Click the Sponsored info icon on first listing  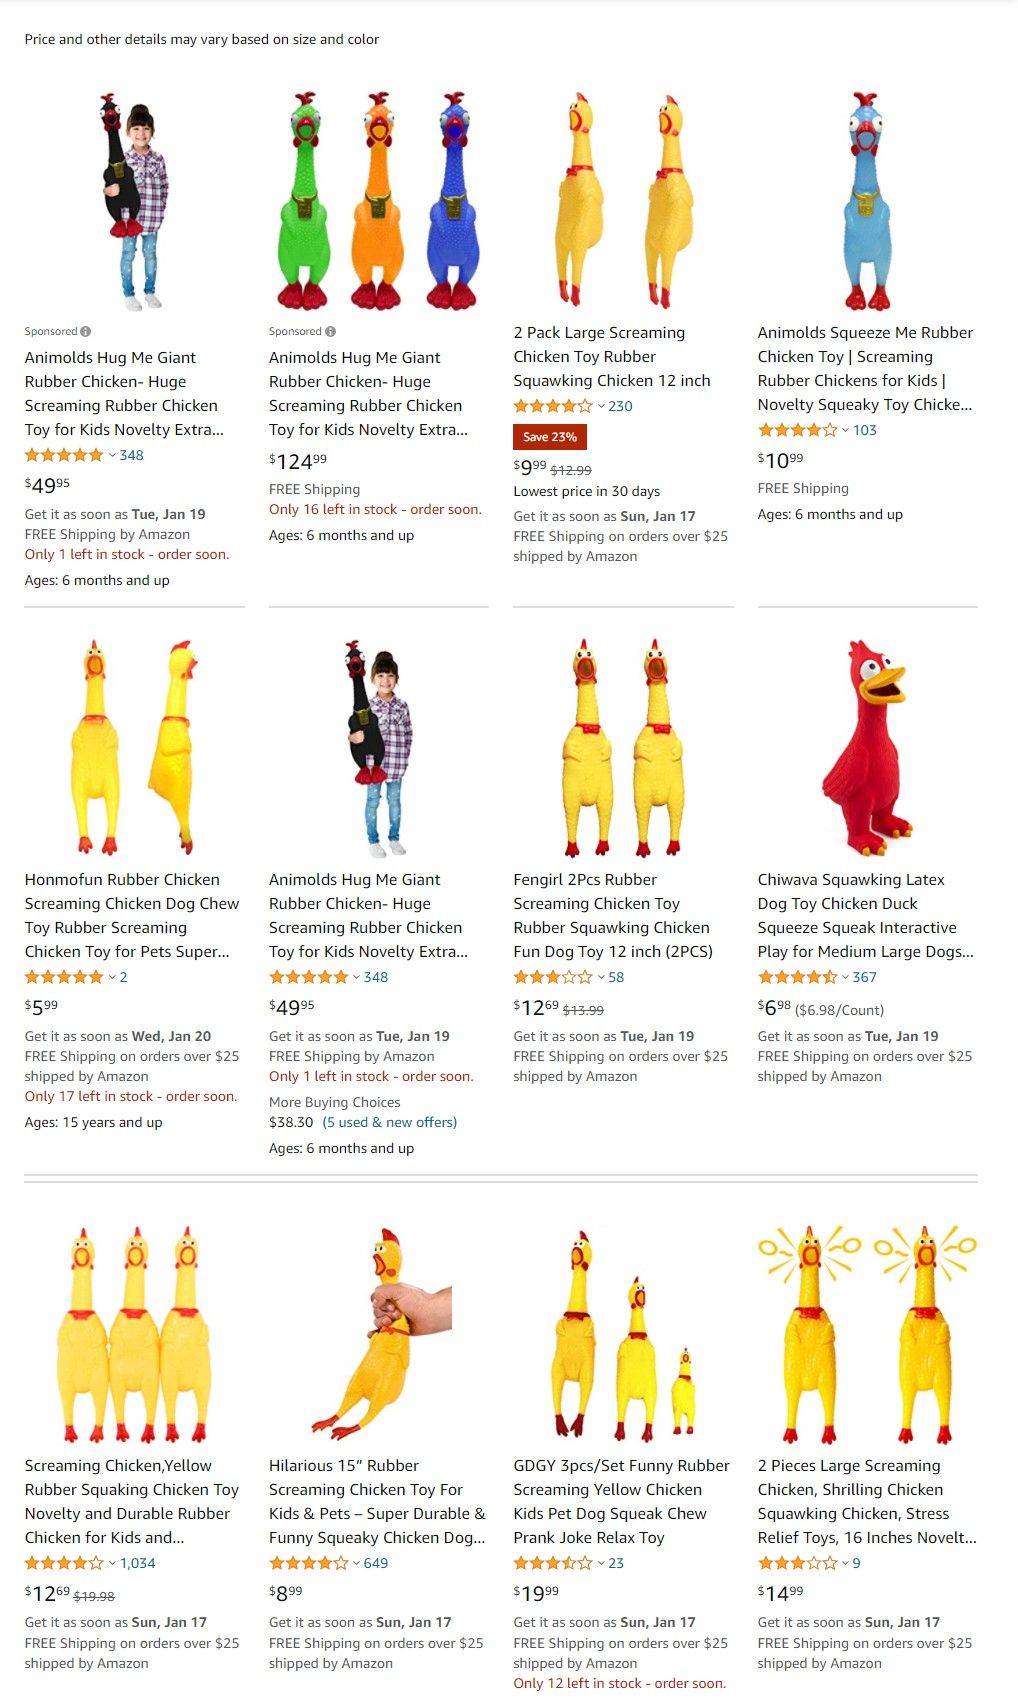85,331
